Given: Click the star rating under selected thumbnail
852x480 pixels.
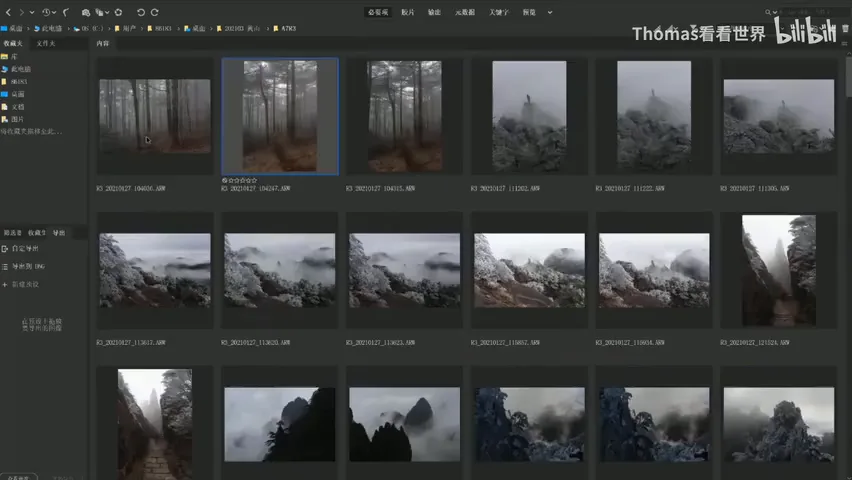Looking at the screenshot, I should 242,180.
